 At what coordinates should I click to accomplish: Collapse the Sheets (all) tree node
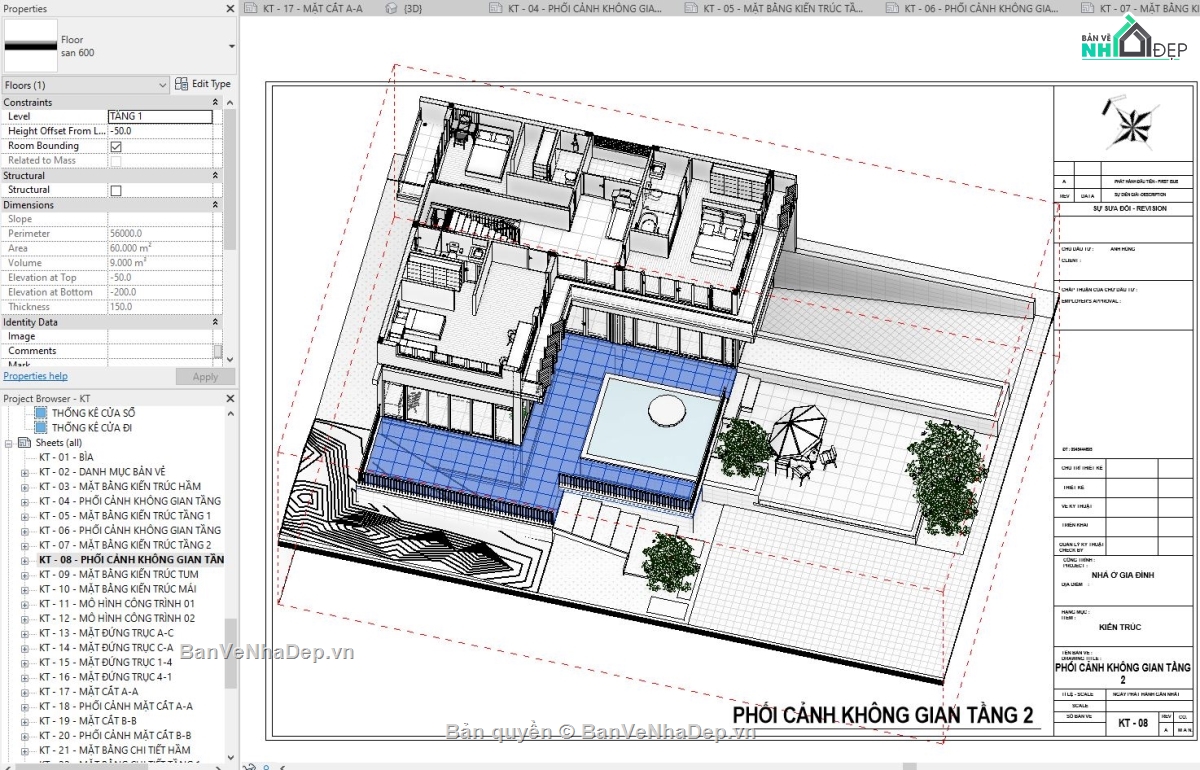[9, 443]
